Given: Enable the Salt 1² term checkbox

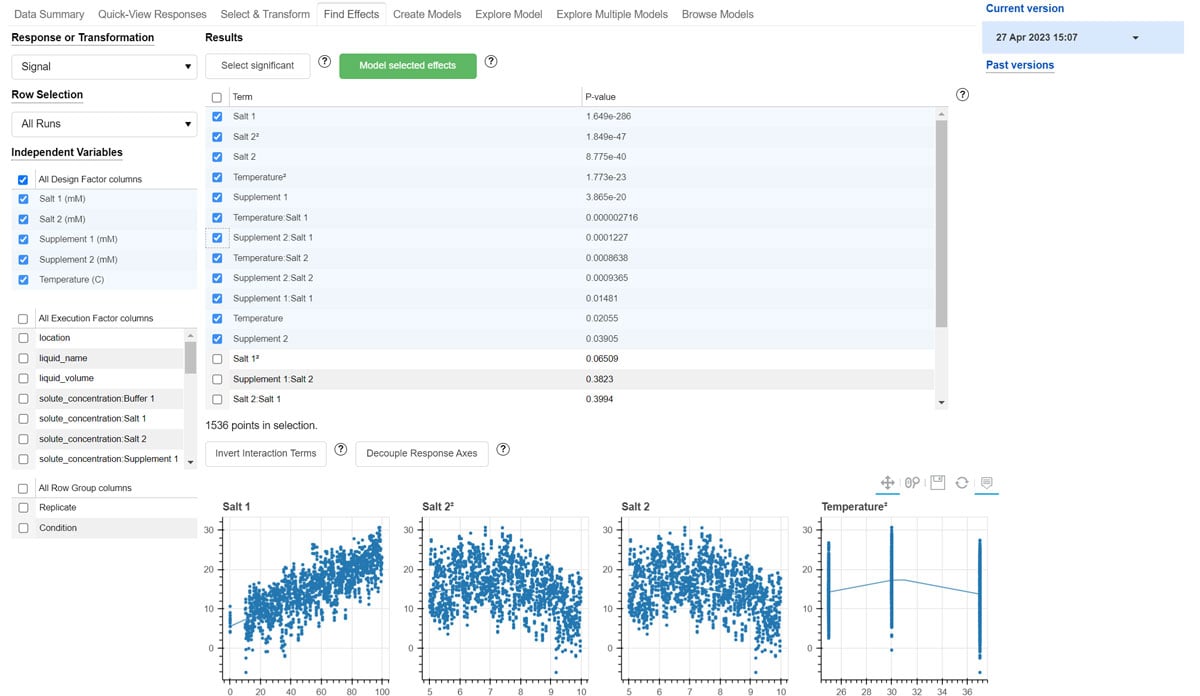Looking at the screenshot, I should (217, 358).
